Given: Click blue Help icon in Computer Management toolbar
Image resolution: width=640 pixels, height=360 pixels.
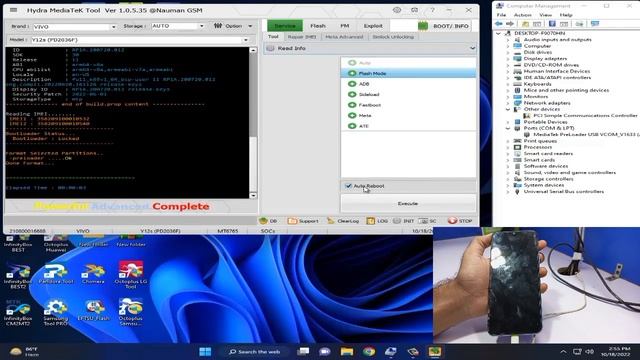Looking at the screenshot, I should [x=552, y=24].
